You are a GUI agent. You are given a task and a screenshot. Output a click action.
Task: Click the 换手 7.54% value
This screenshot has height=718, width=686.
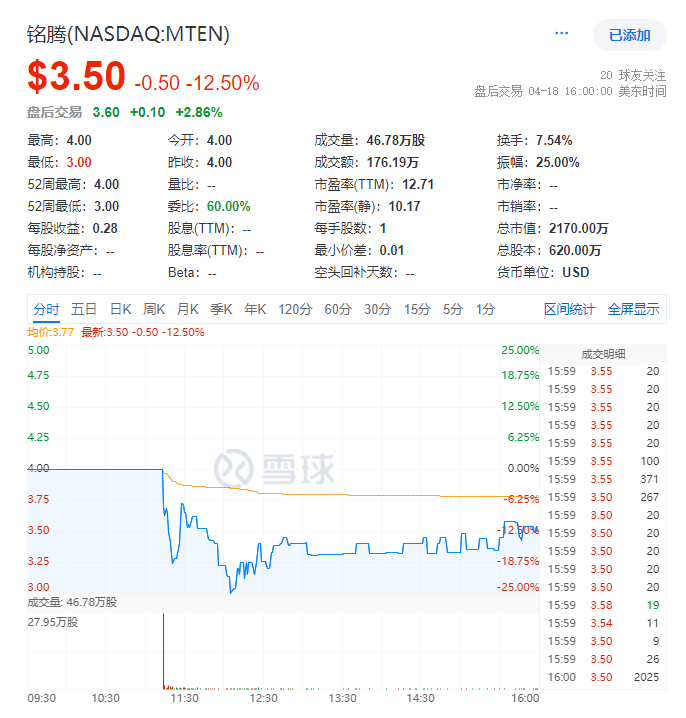coord(554,140)
